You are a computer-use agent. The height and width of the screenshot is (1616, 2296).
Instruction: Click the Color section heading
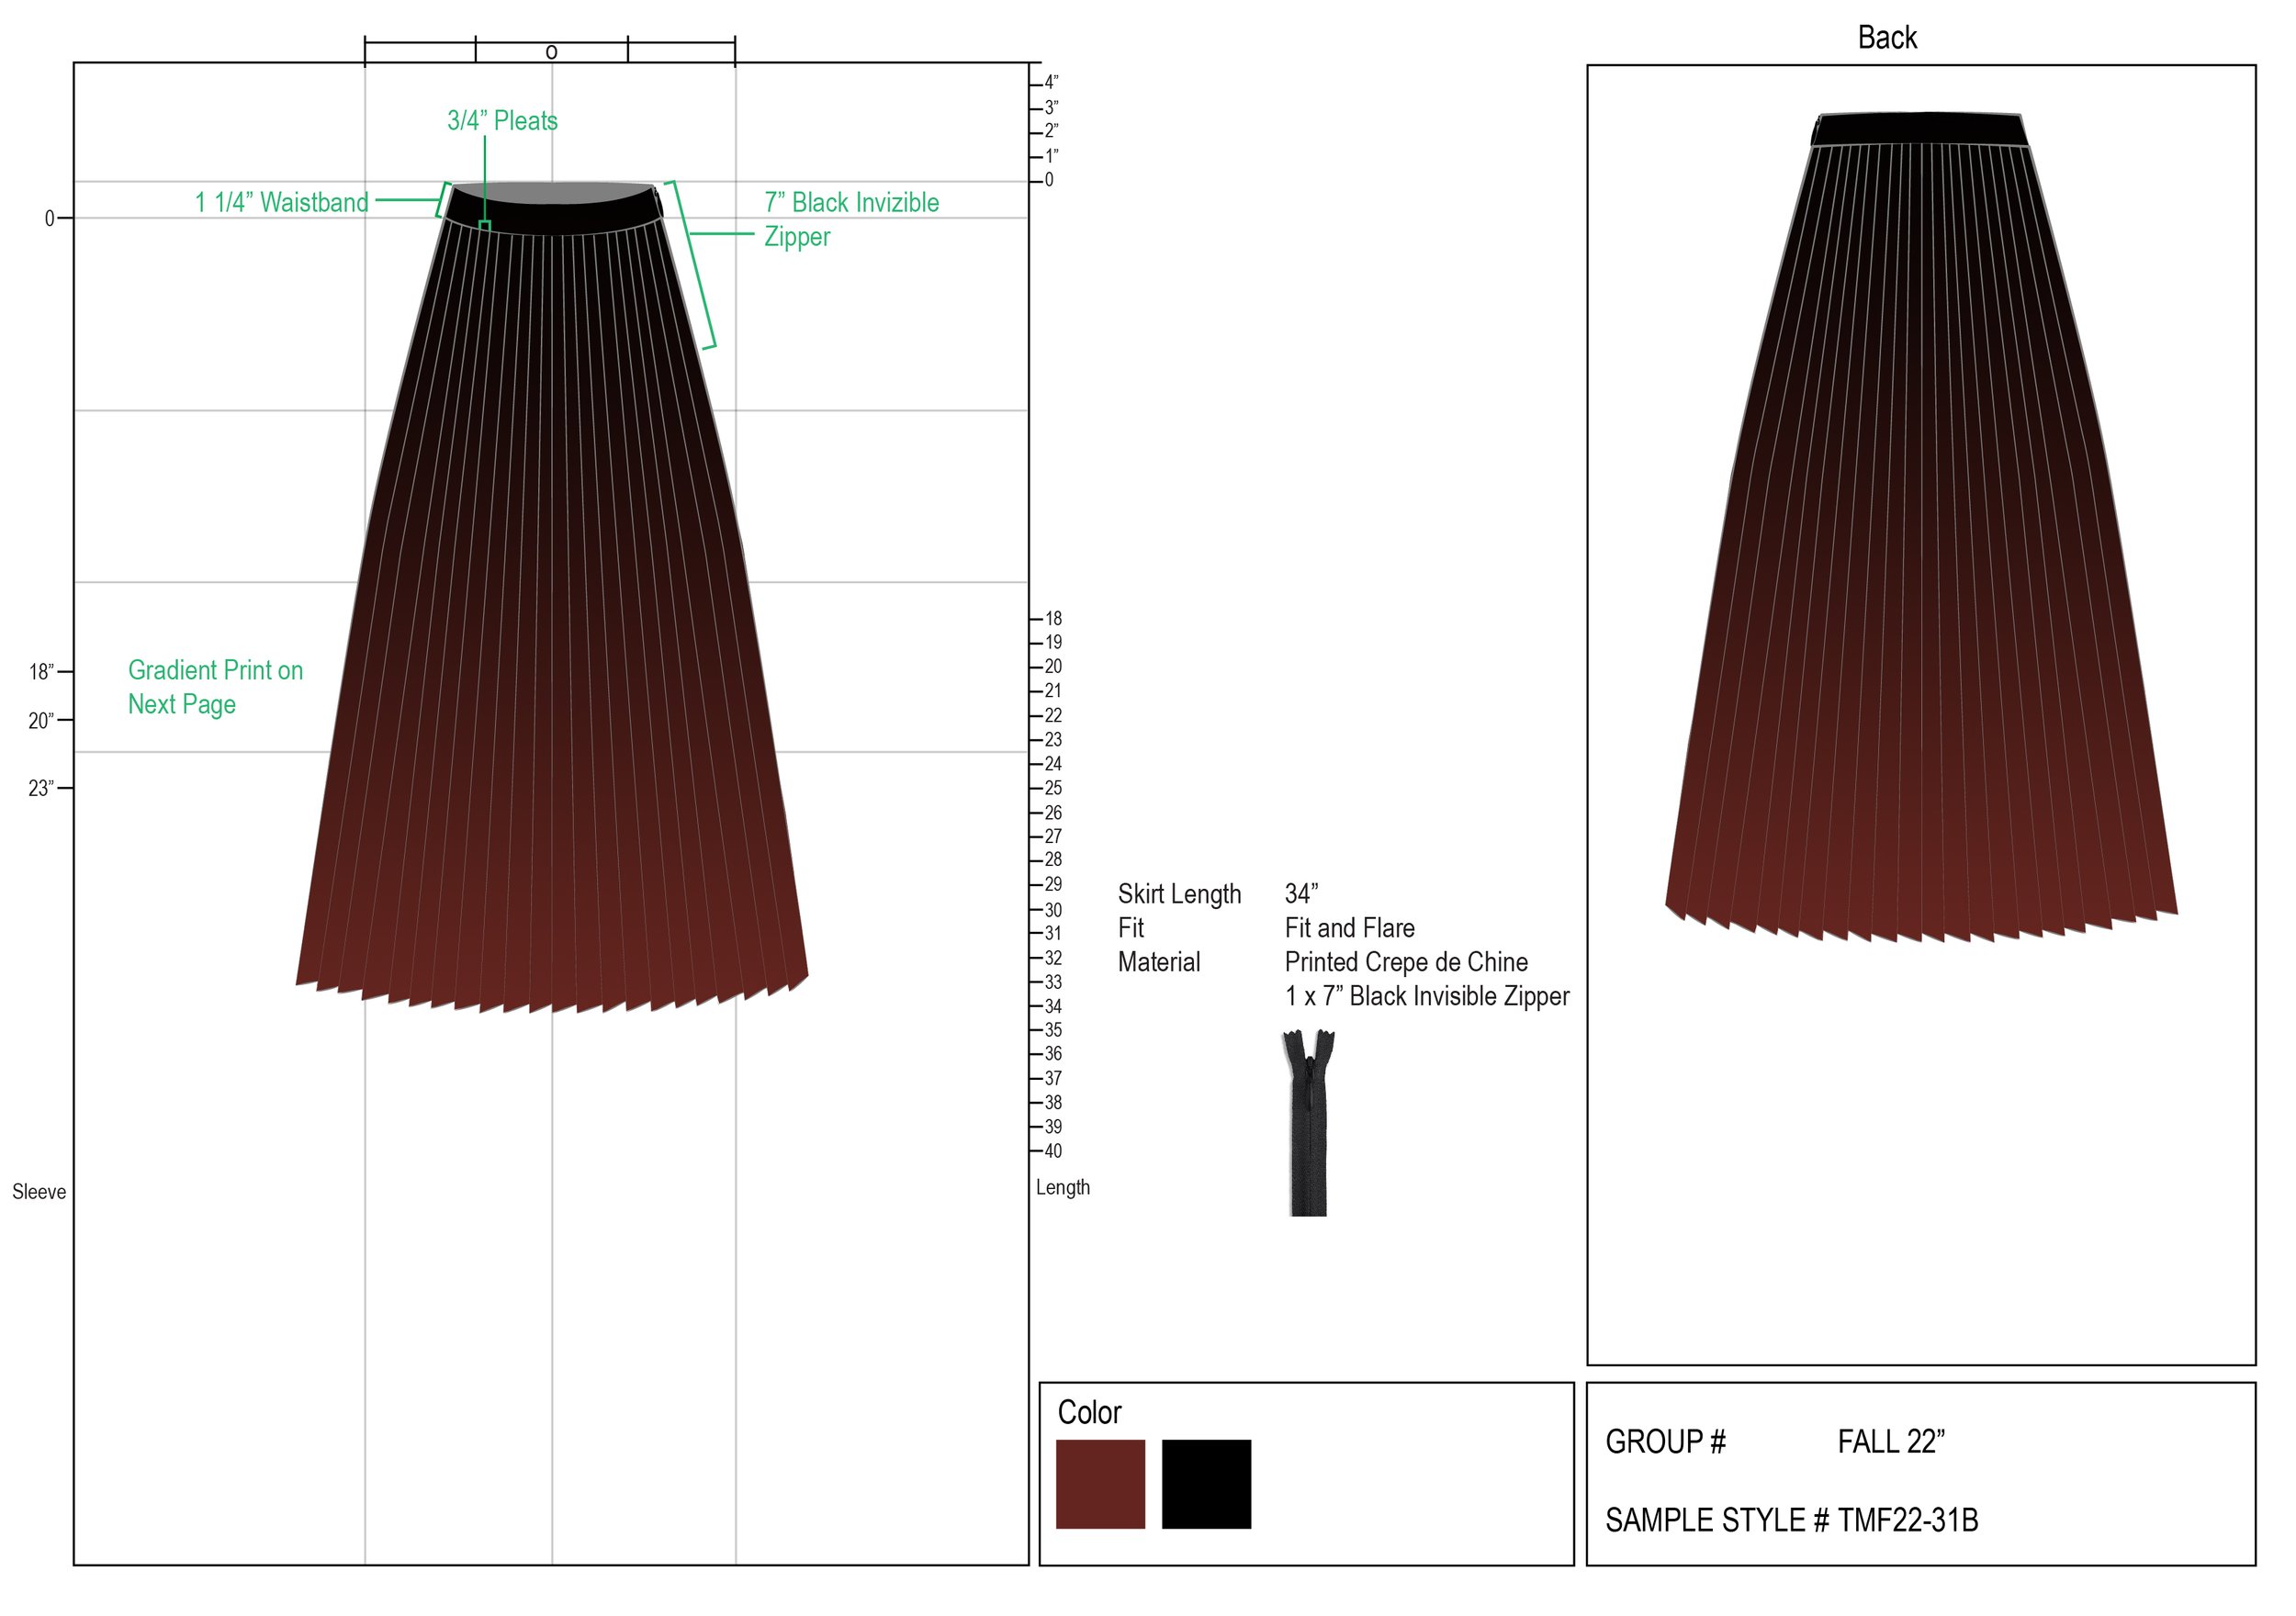click(1089, 1412)
